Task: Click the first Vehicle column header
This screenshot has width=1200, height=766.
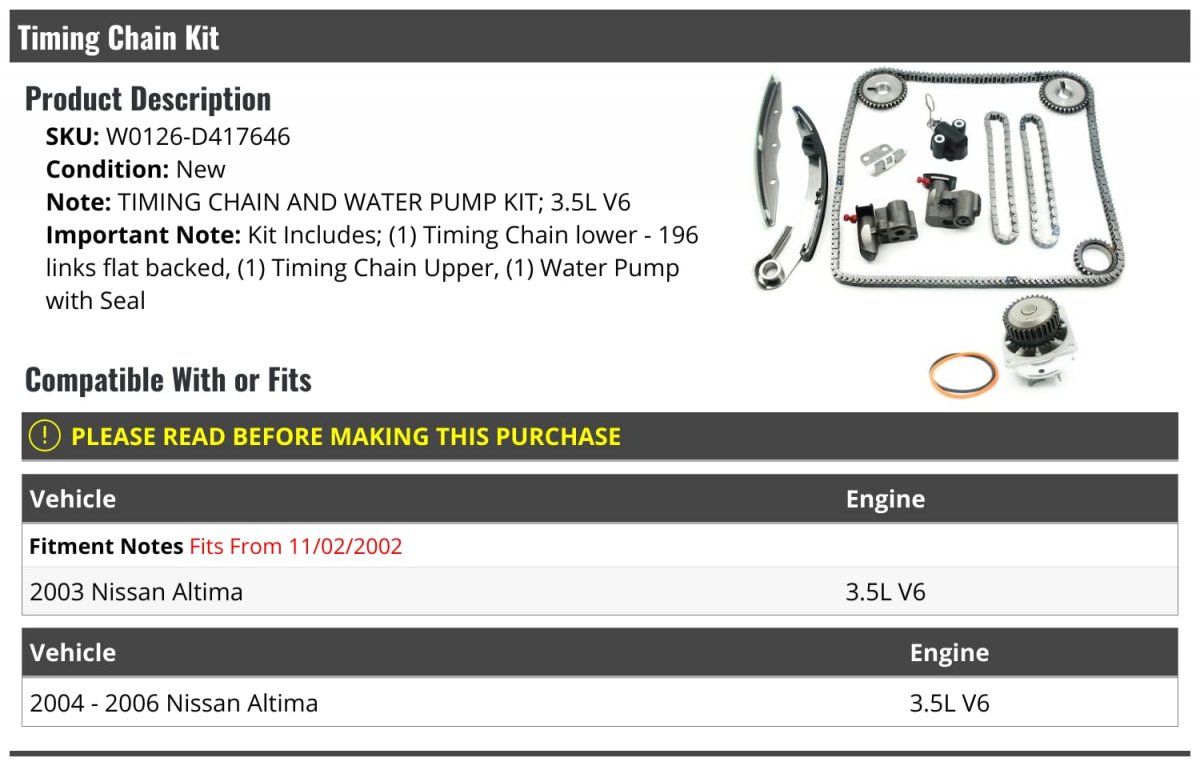Action: (73, 498)
